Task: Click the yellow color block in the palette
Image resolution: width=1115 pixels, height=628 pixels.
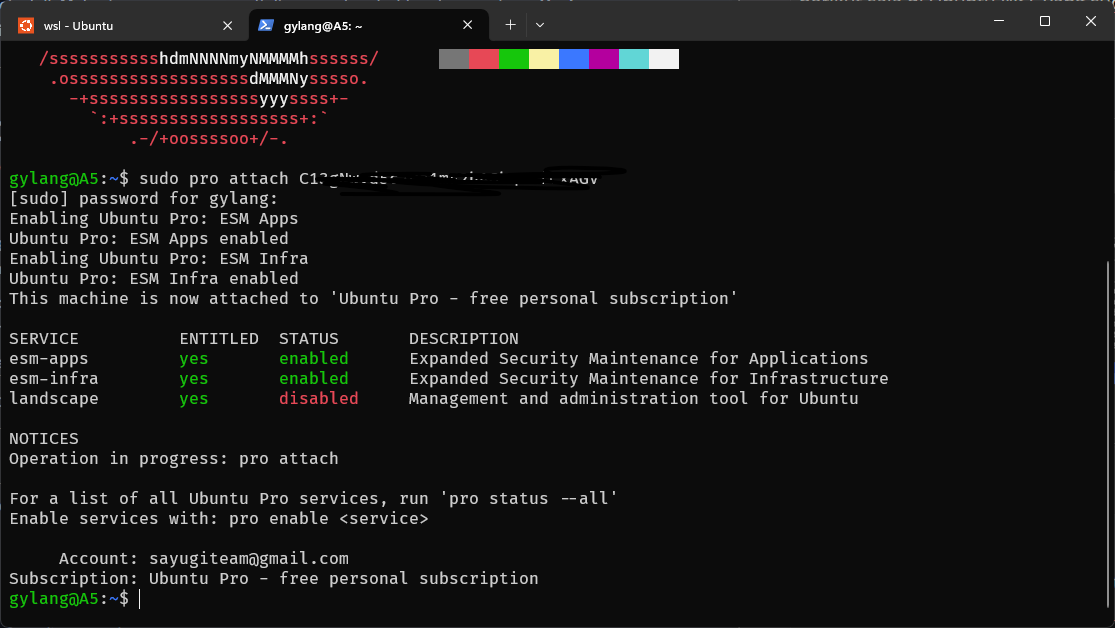Action: [x=544, y=59]
